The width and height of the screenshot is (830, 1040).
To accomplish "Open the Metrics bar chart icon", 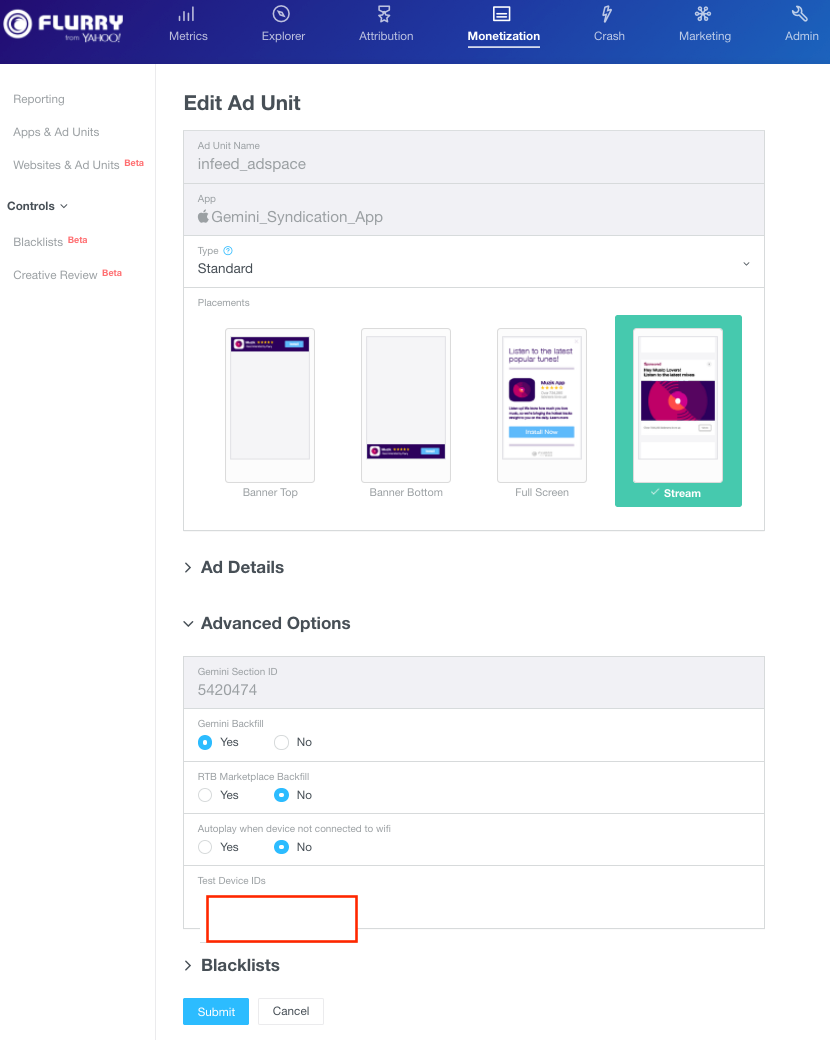I will [187, 14].
